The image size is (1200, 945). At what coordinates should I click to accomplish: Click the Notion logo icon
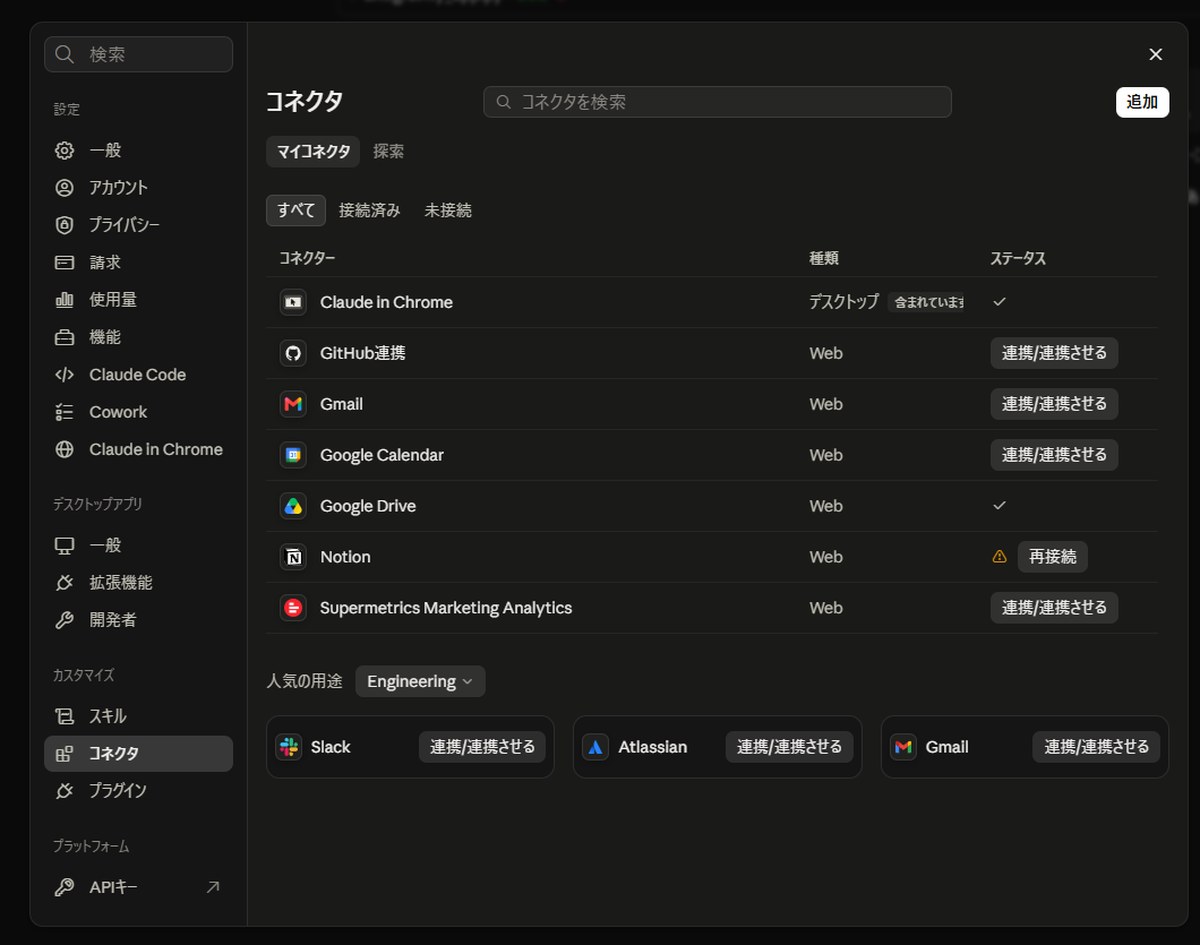click(293, 557)
